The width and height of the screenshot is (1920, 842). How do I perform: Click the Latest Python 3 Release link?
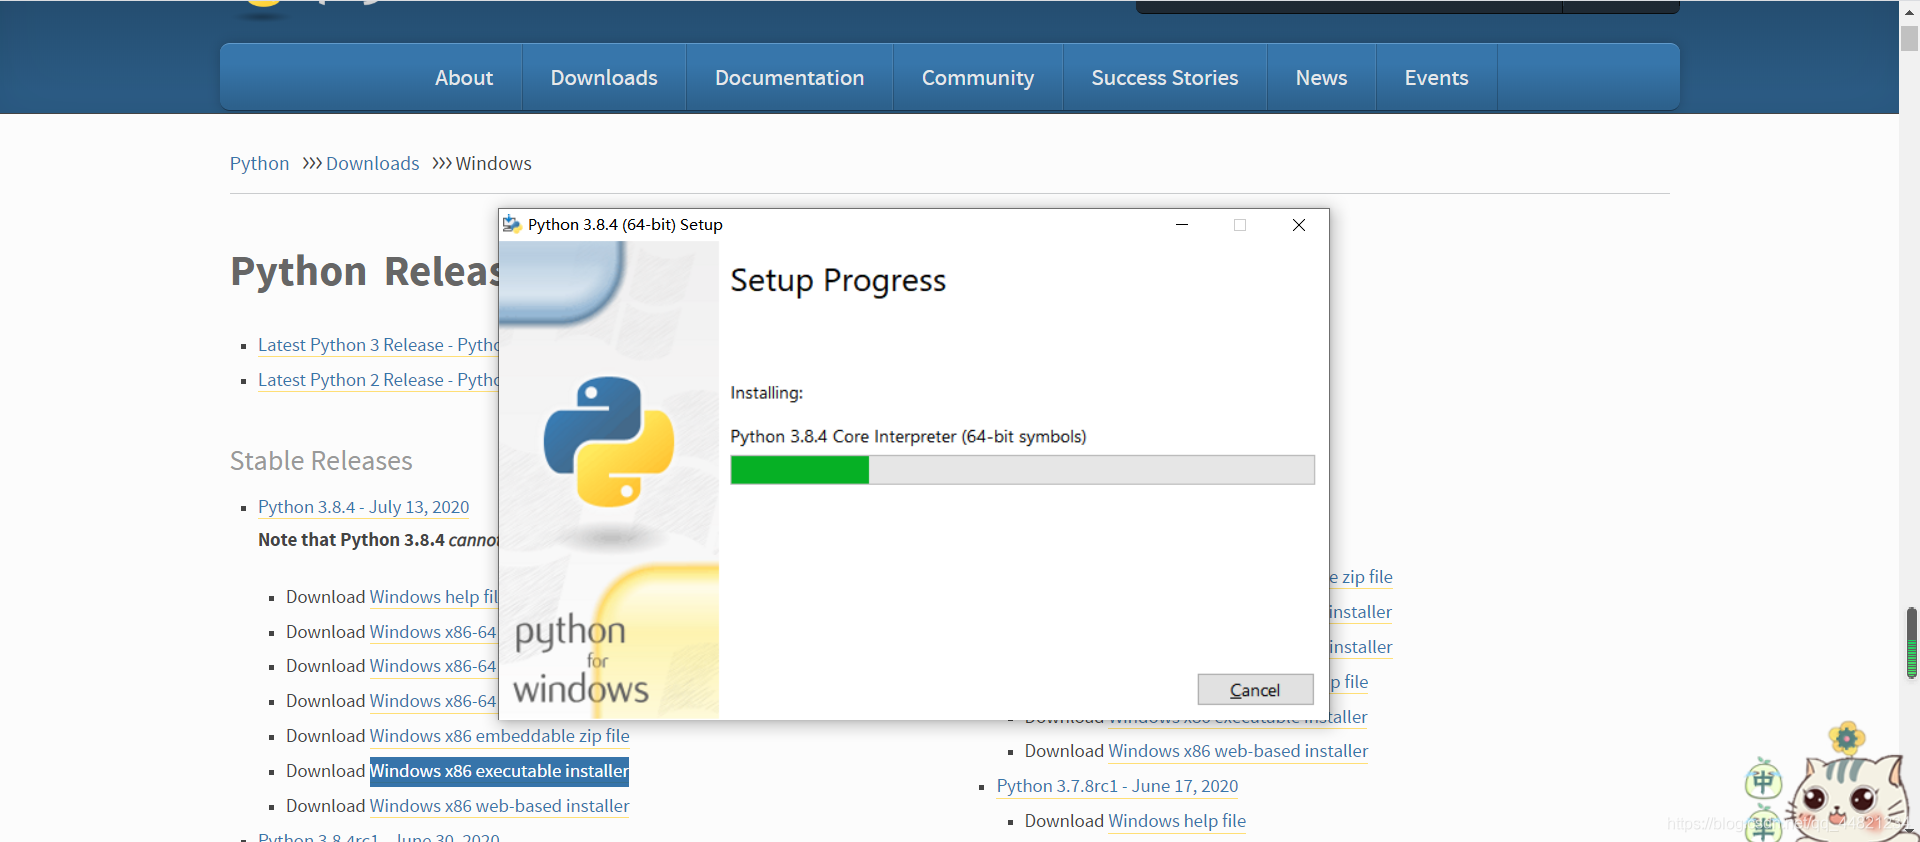[378, 345]
